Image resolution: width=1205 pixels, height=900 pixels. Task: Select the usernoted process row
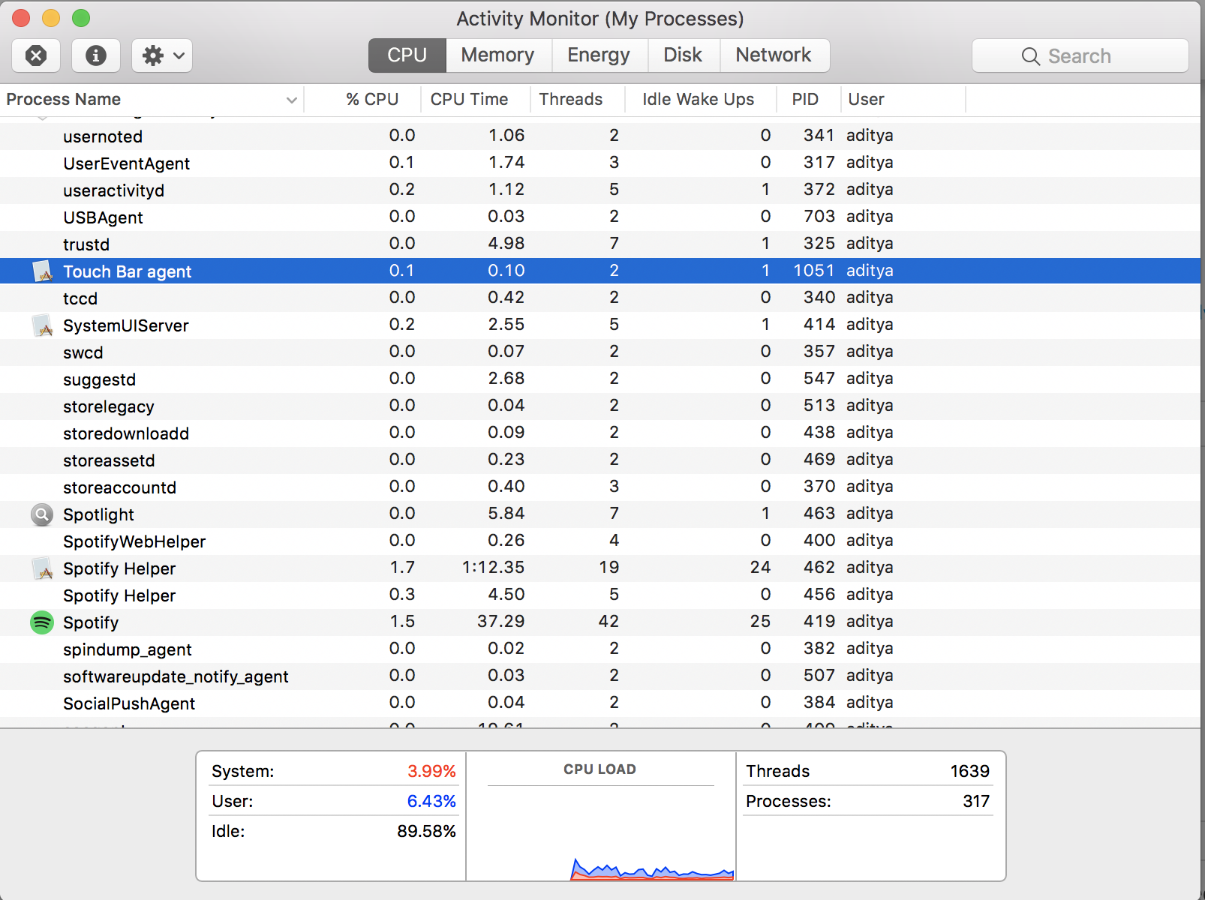point(600,136)
